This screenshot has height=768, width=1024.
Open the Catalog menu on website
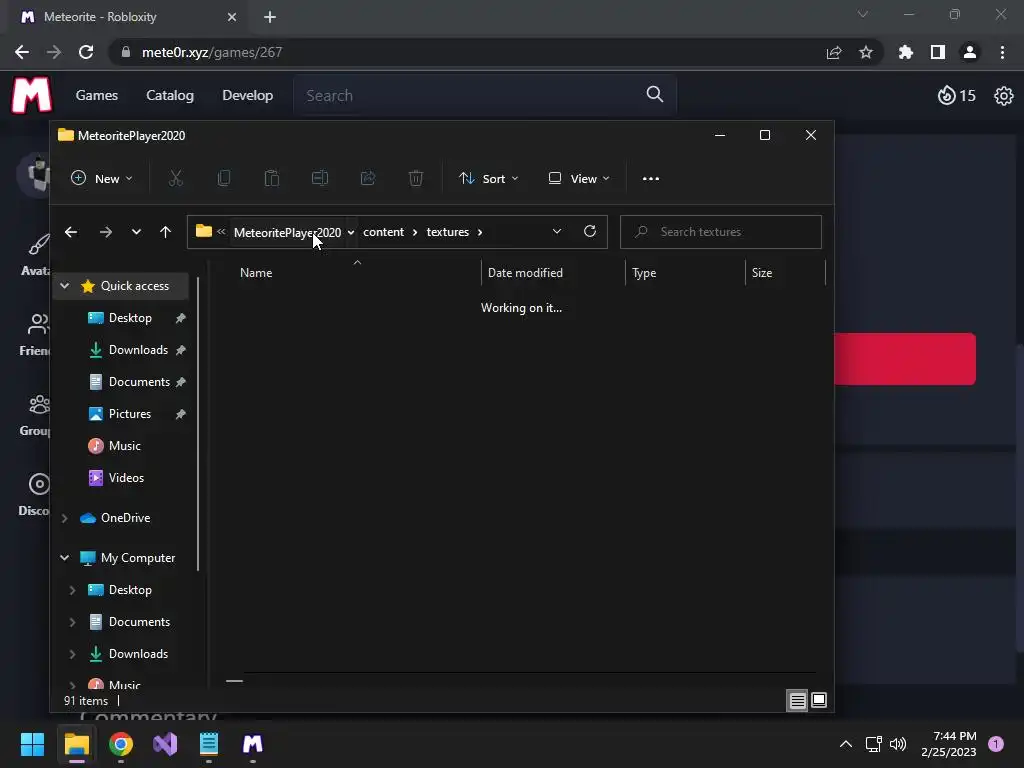(x=170, y=95)
